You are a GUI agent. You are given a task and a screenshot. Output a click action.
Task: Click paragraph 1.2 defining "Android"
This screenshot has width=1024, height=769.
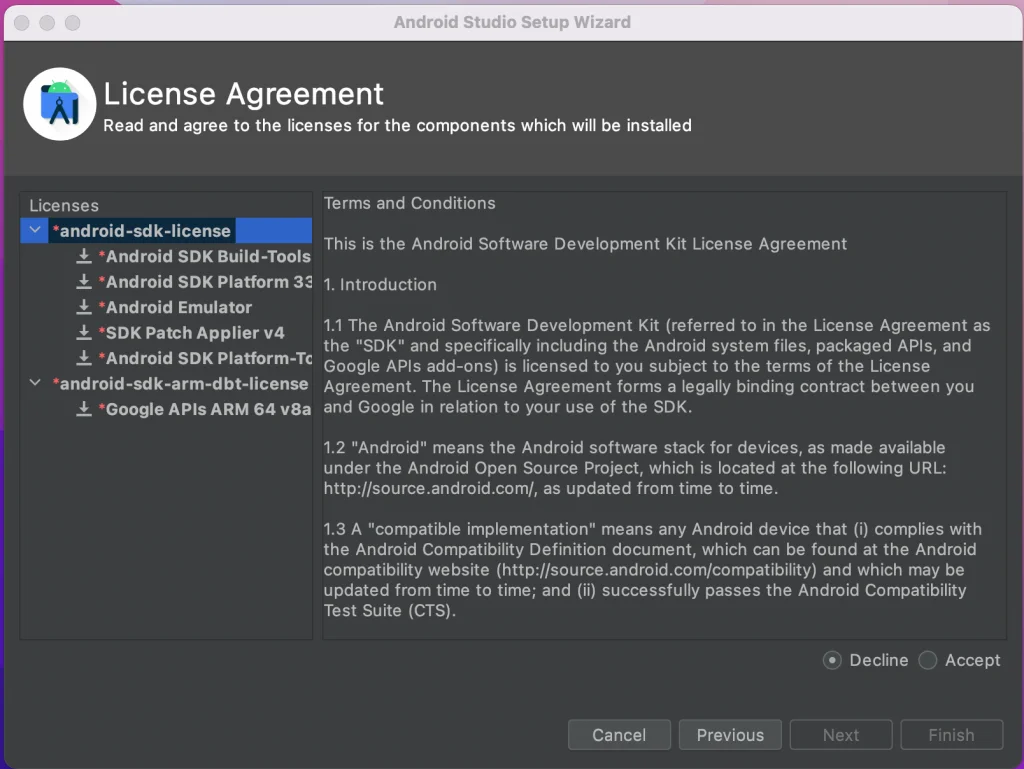click(635, 468)
